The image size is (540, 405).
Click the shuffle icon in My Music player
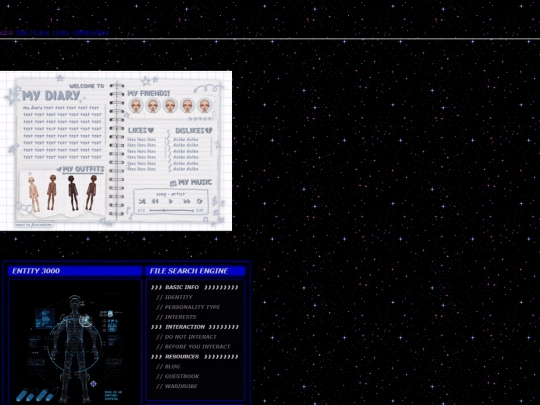click(x=142, y=201)
